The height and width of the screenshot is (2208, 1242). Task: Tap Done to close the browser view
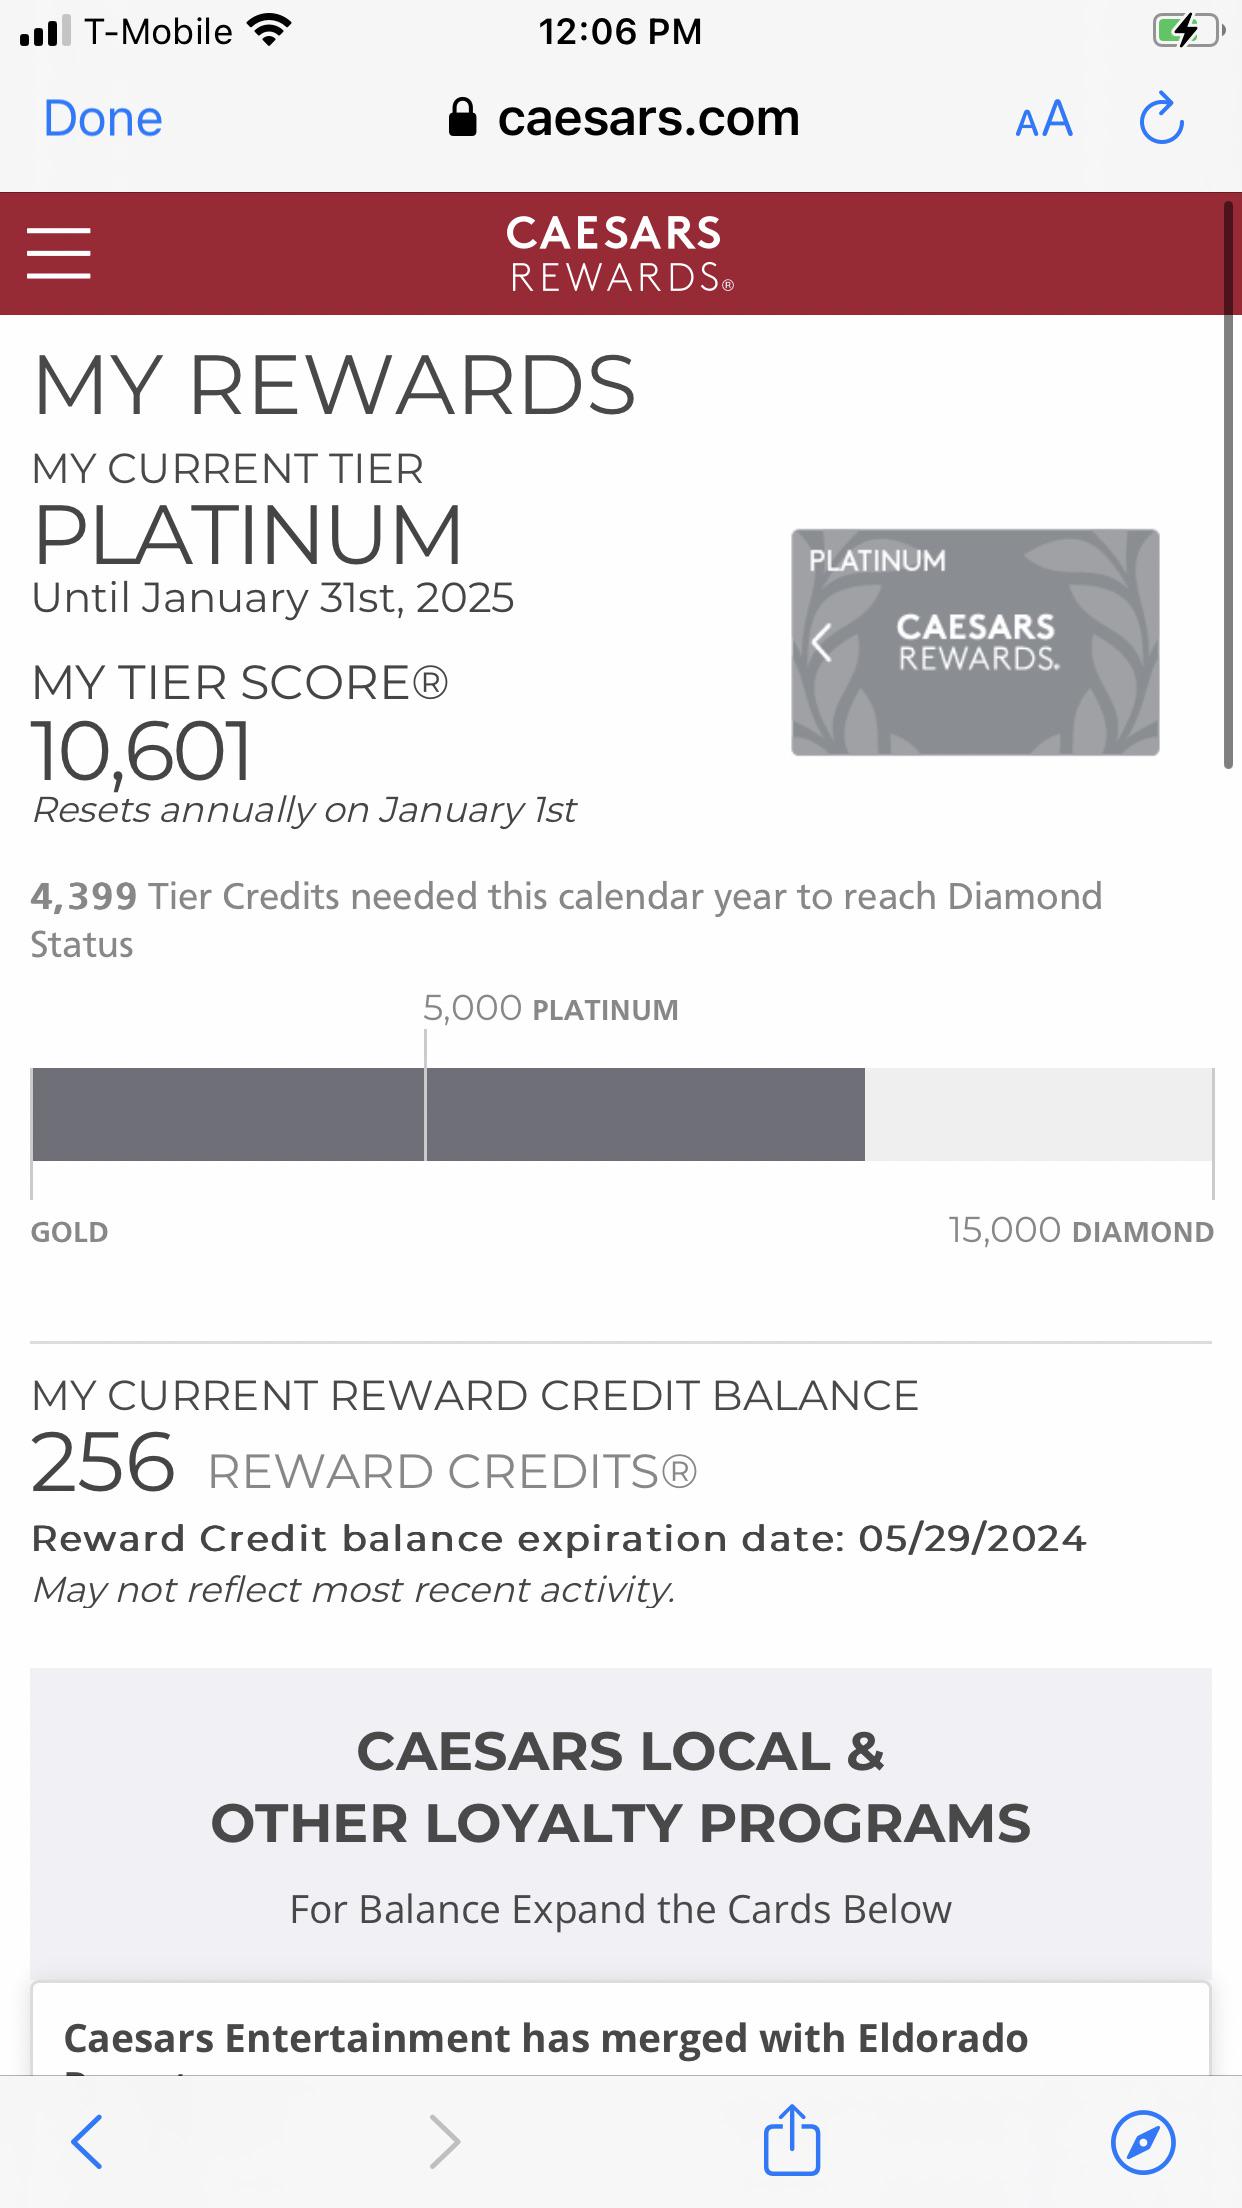pyautogui.click(x=101, y=117)
